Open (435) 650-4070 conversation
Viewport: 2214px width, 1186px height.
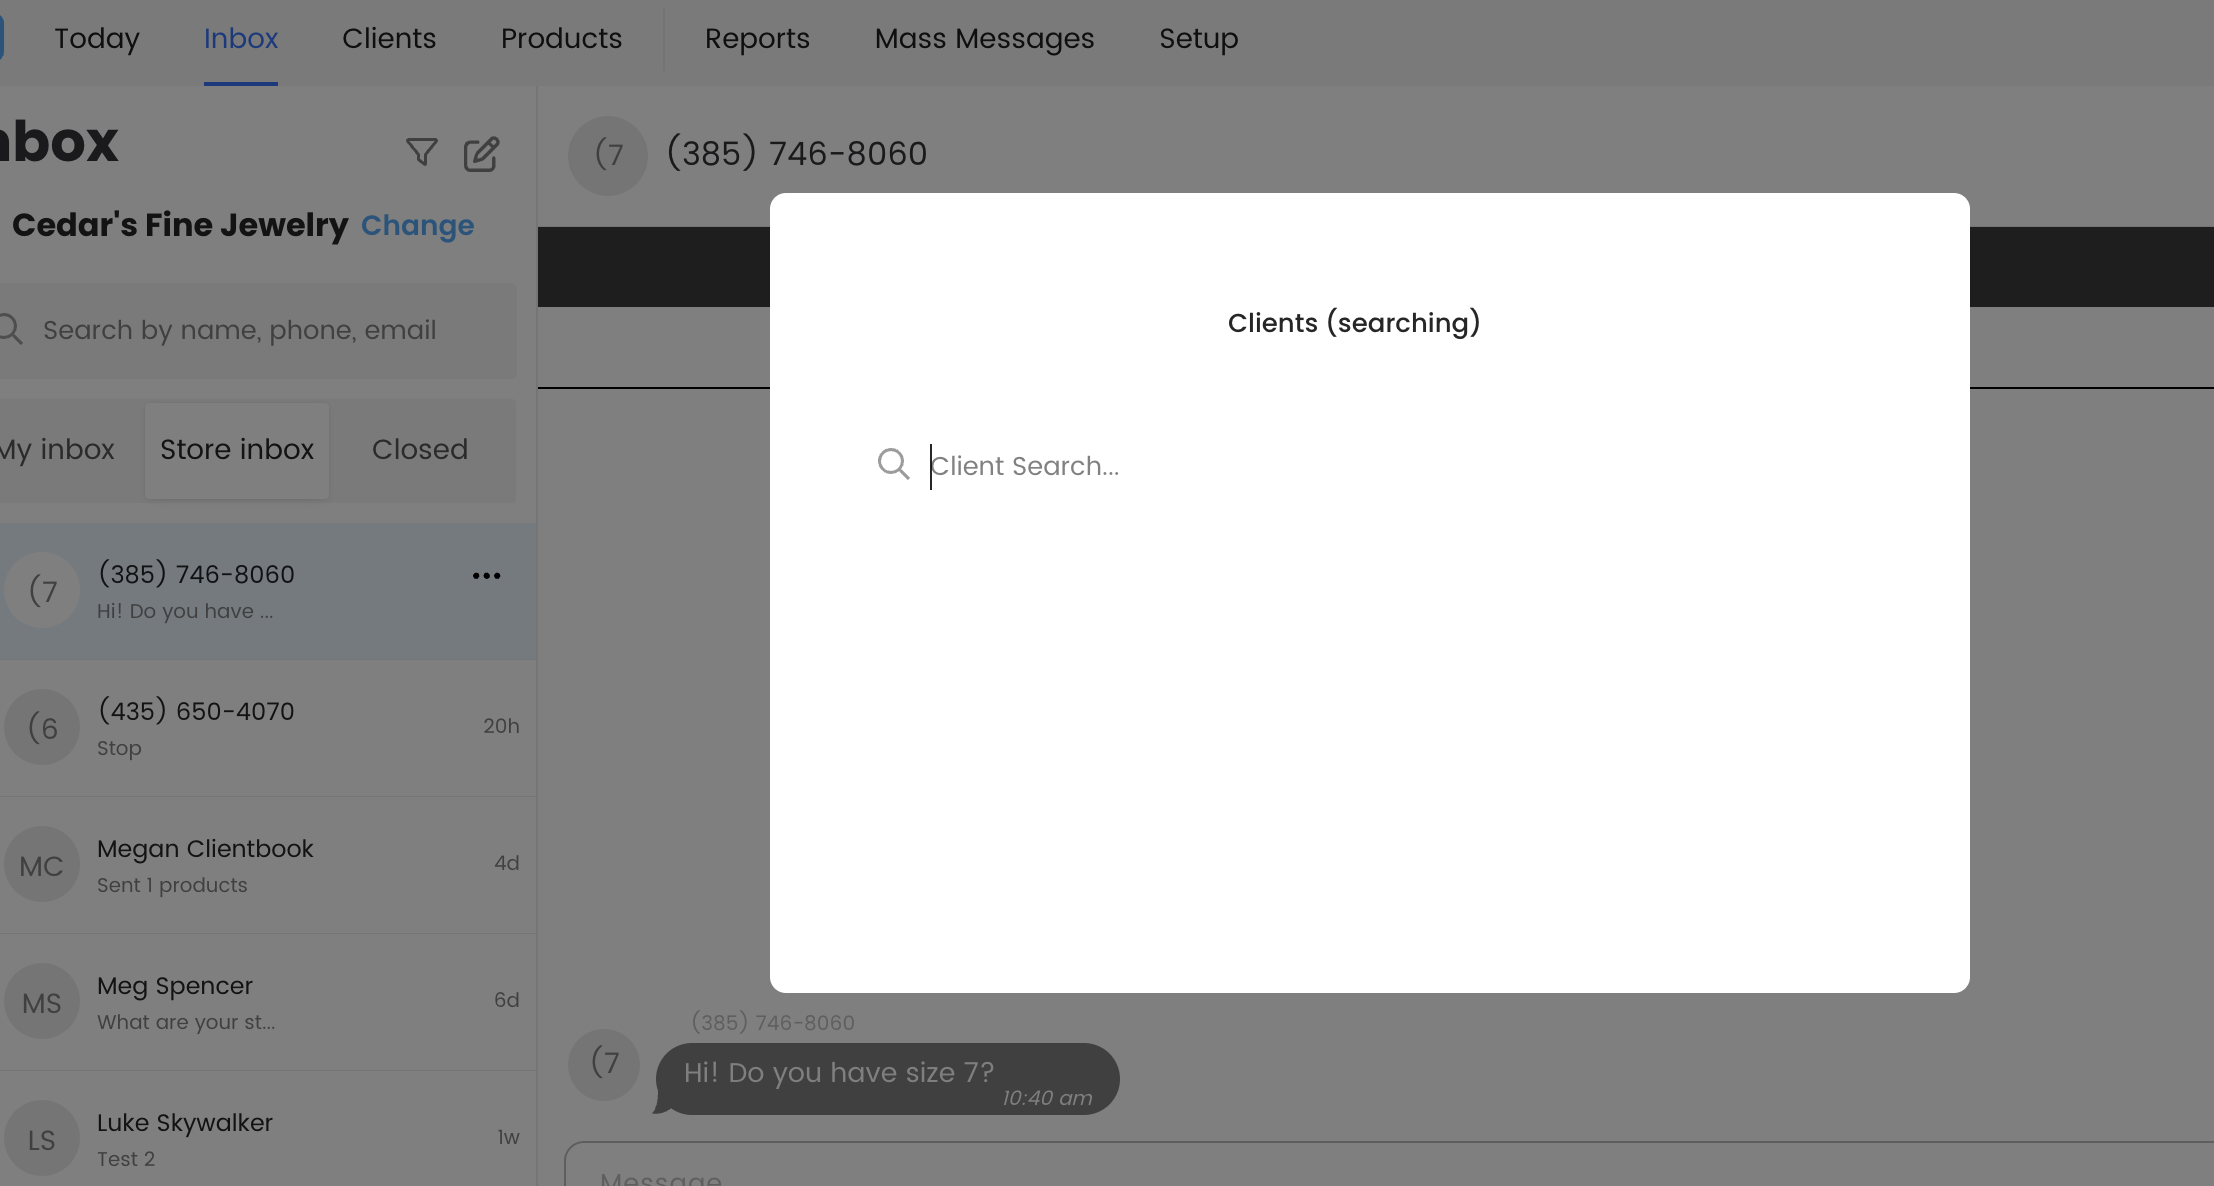[260, 728]
